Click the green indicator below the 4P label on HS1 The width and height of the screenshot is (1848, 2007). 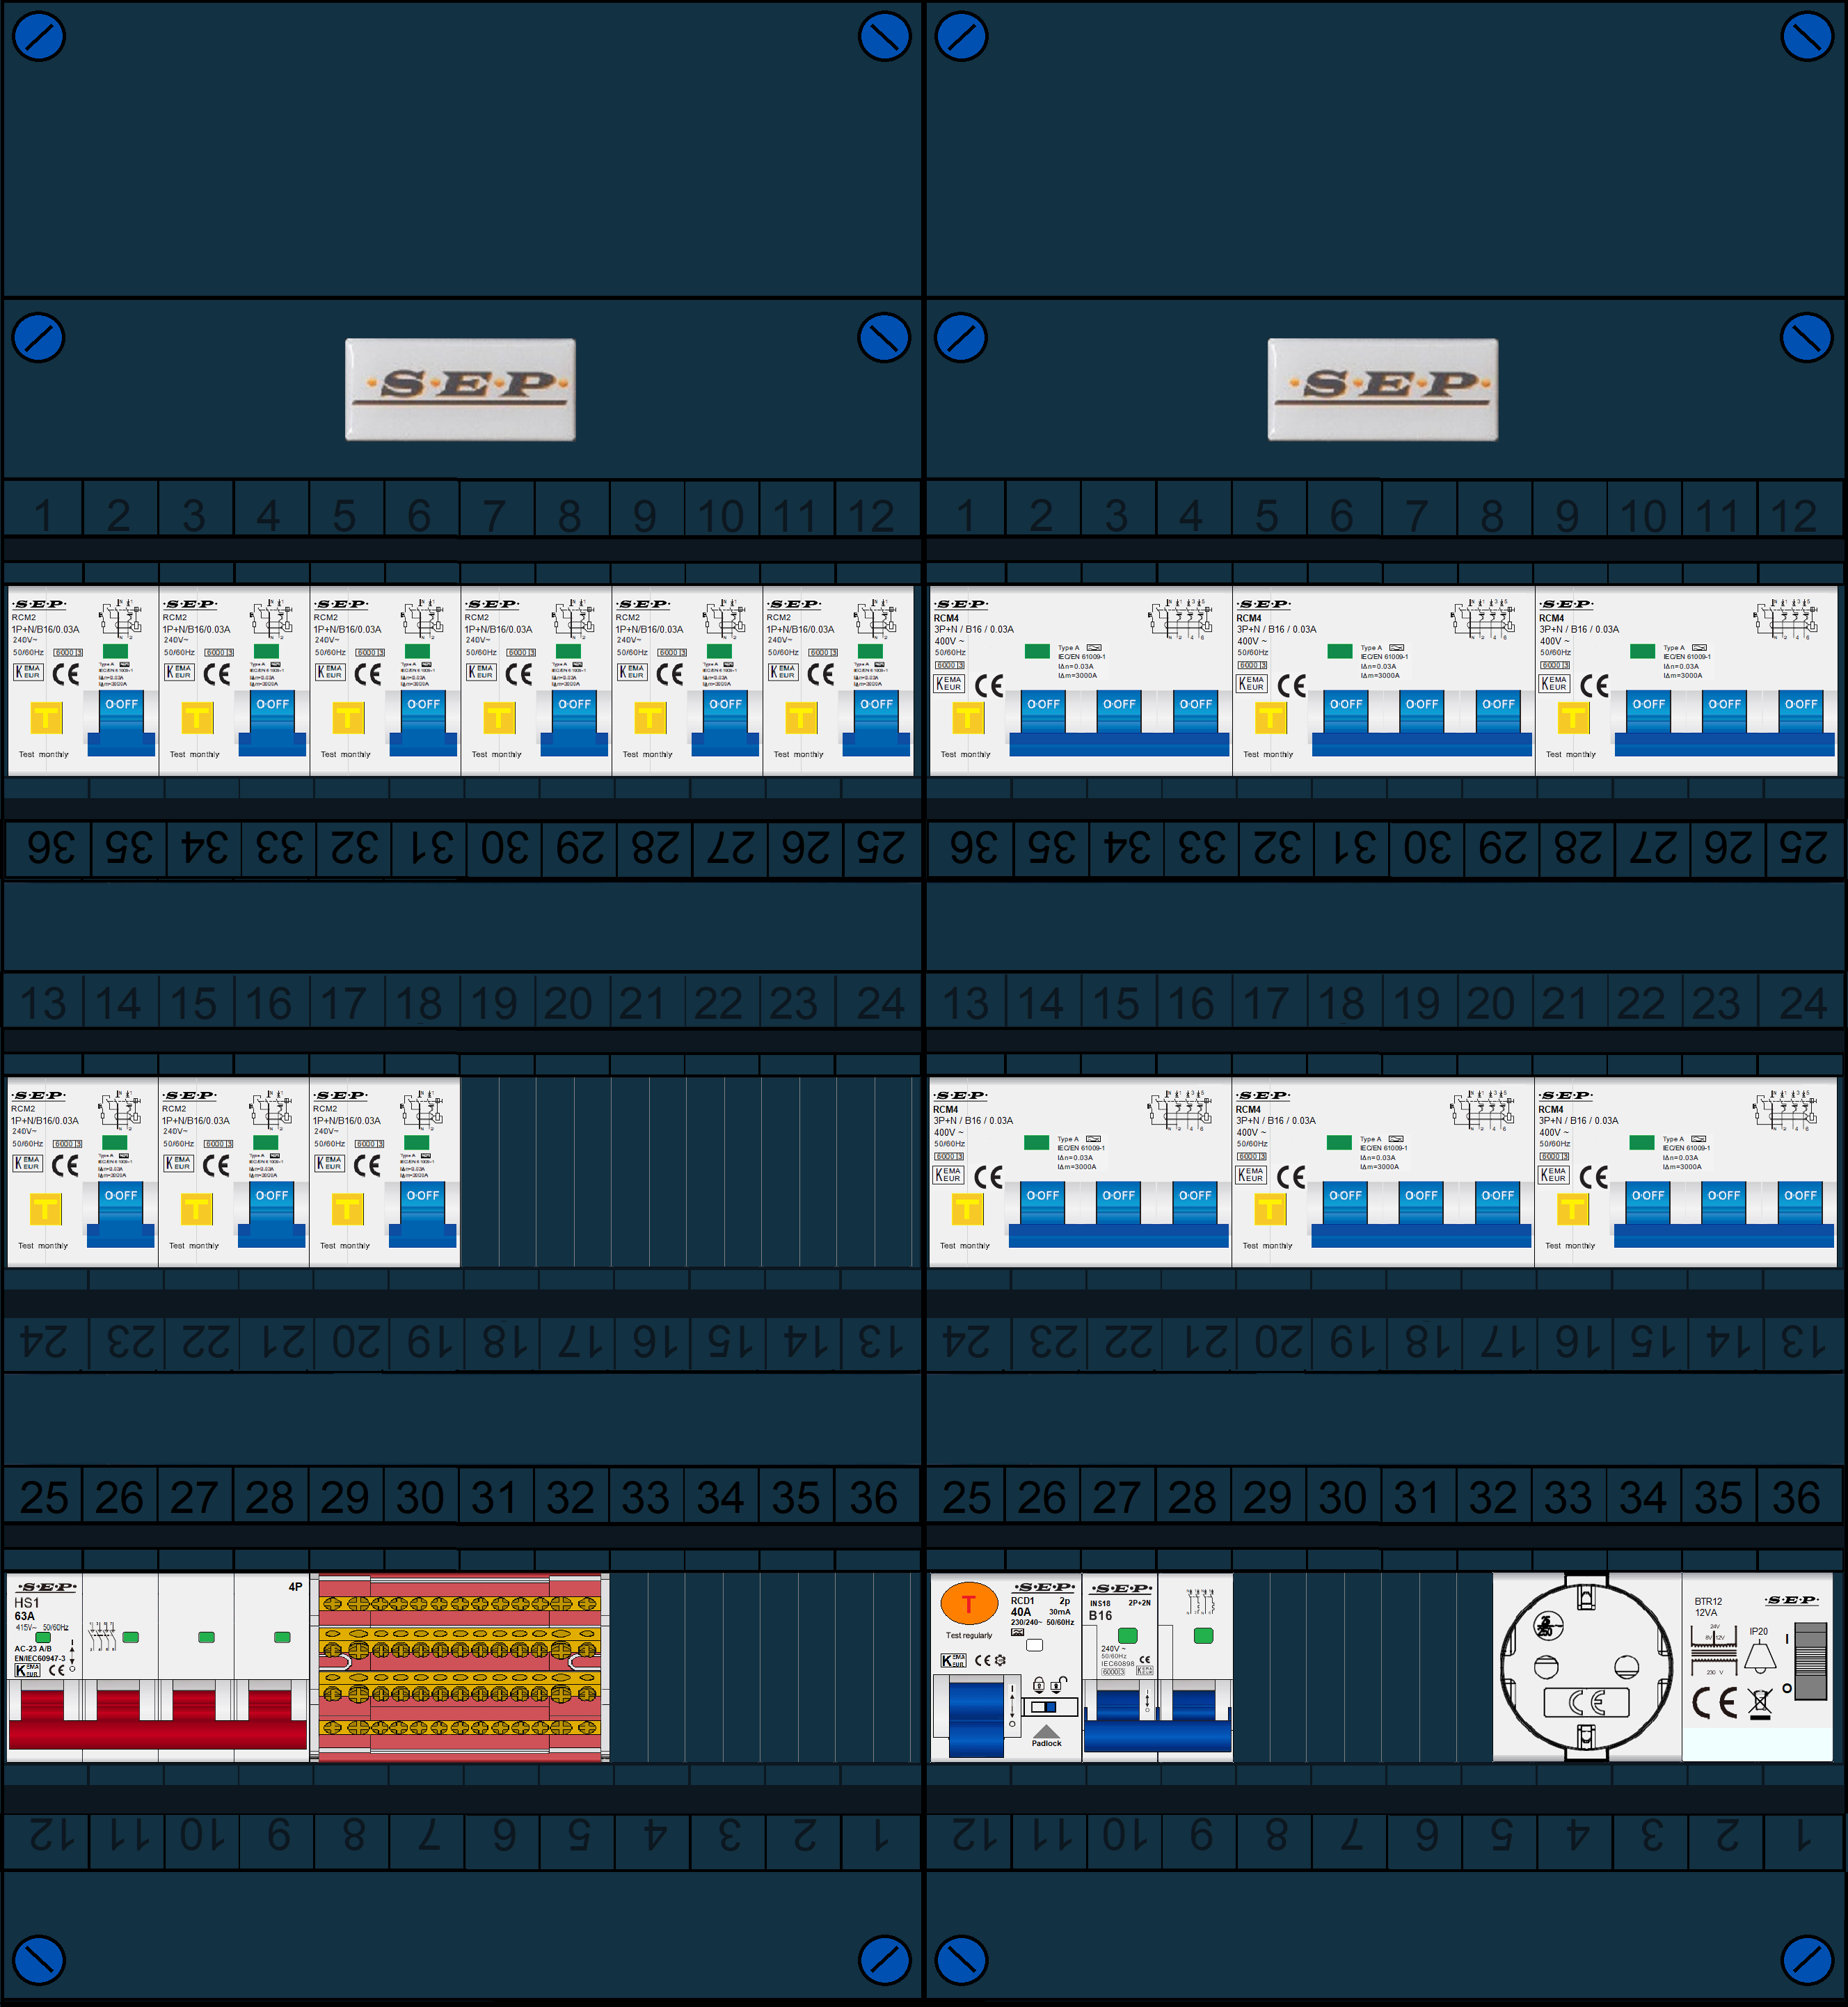point(282,1637)
